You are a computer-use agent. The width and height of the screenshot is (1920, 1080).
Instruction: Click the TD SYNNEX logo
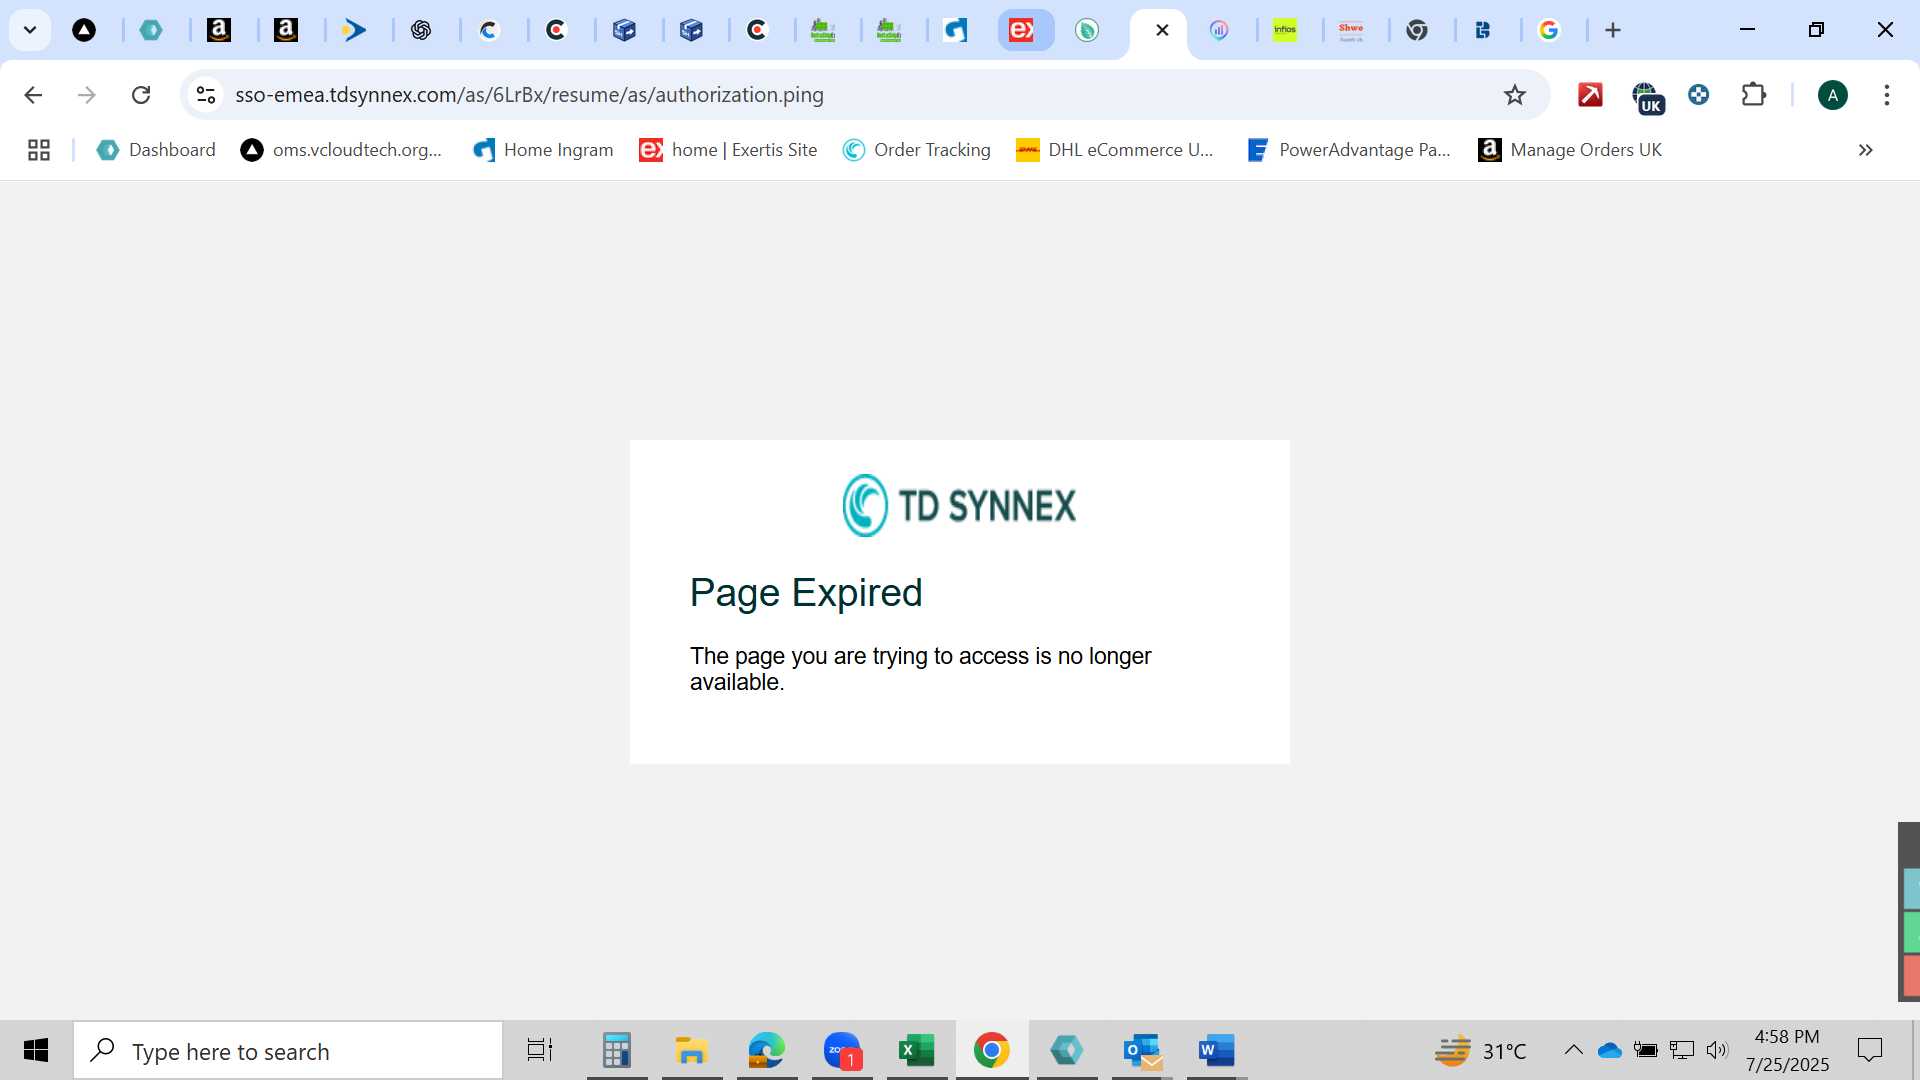960,505
